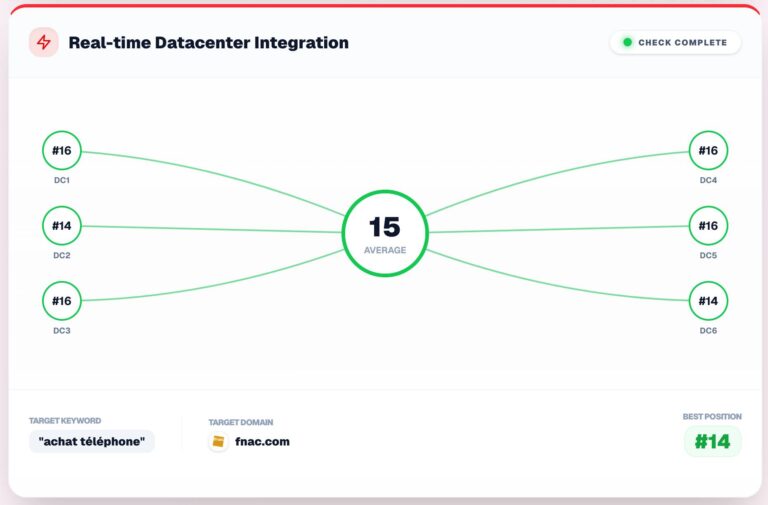Image resolution: width=768 pixels, height=505 pixels.
Task: Select the DC6 node circle showing #14
Action: (708, 301)
